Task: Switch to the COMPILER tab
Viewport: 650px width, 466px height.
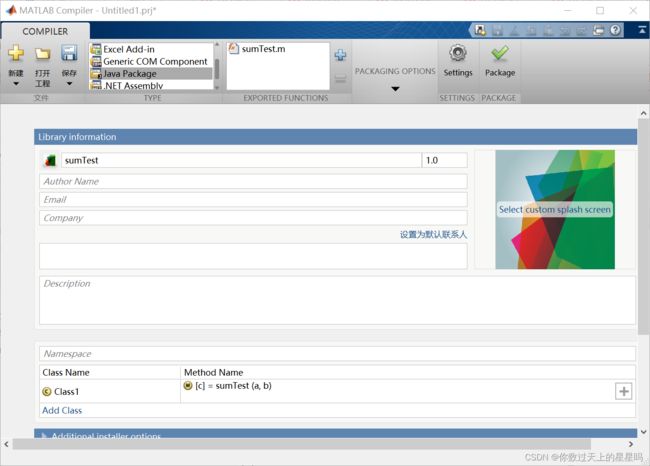Action: (x=45, y=32)
